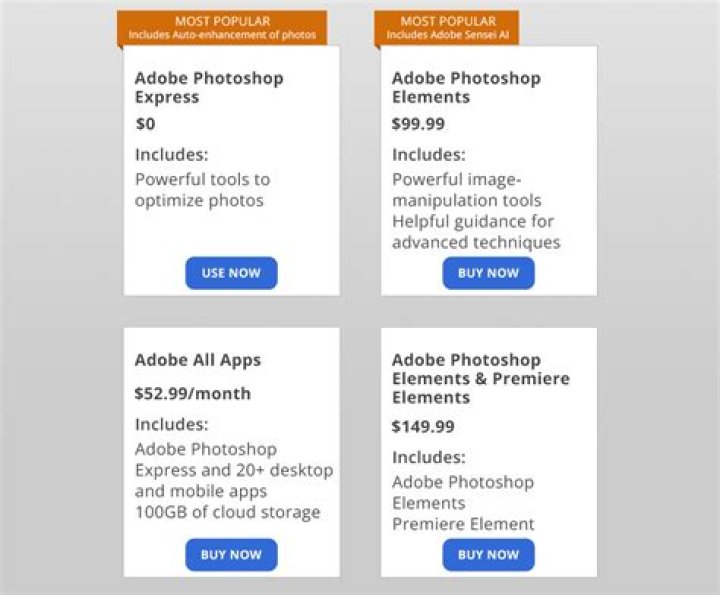The width and height of the screenshot is (720, 595).
Task: Click the "100GB of cloud storage" feature
Action: click(x=227, y=513)
